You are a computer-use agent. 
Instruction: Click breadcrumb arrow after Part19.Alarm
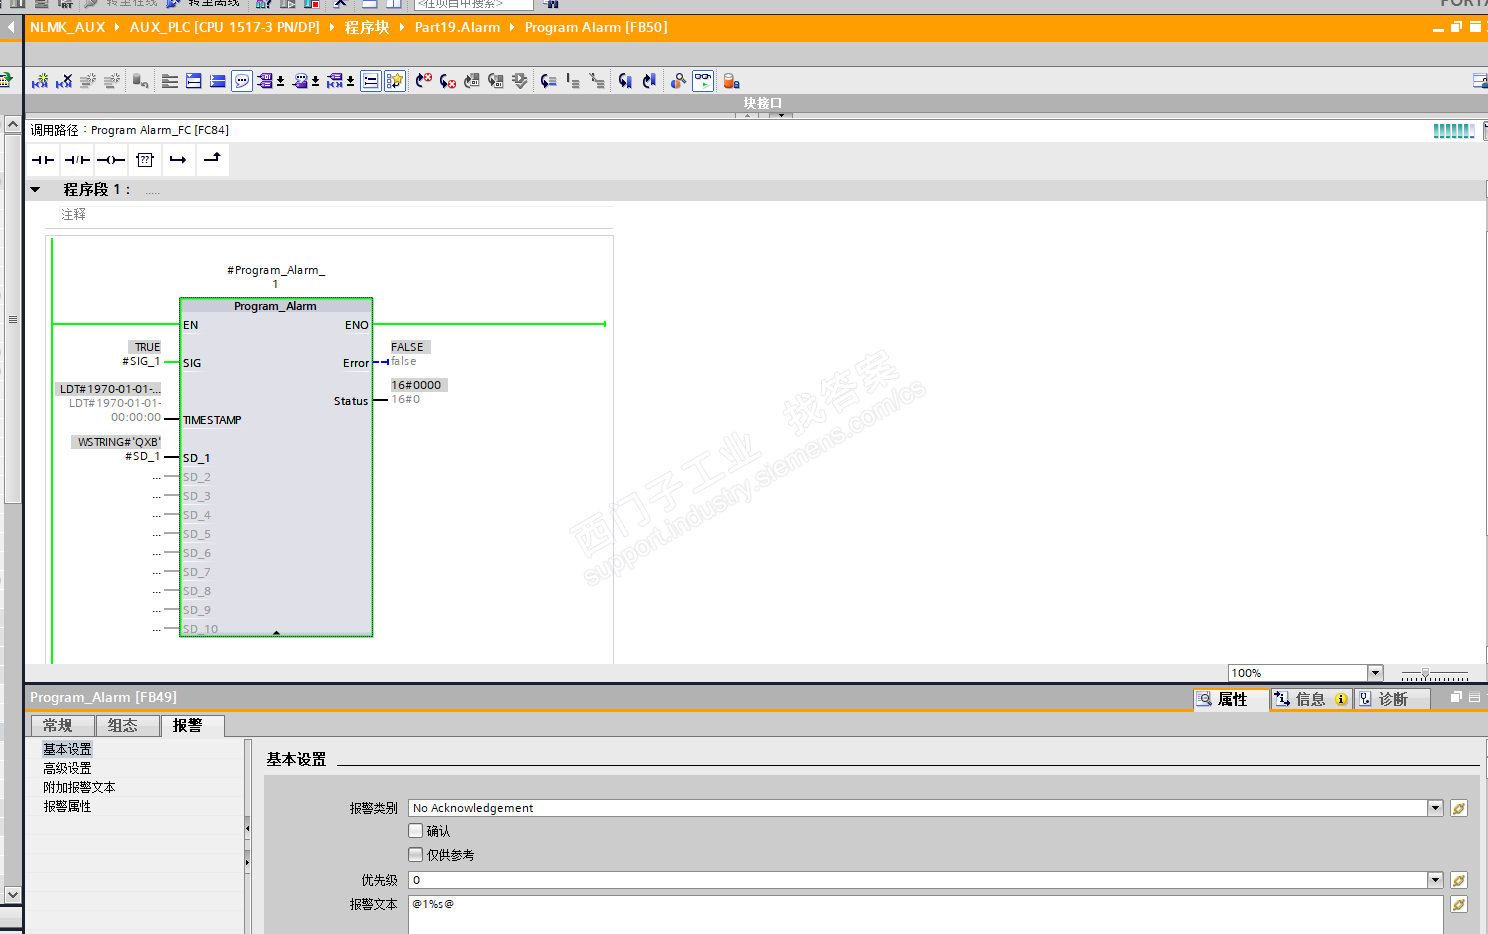click(x=512, y=27)
